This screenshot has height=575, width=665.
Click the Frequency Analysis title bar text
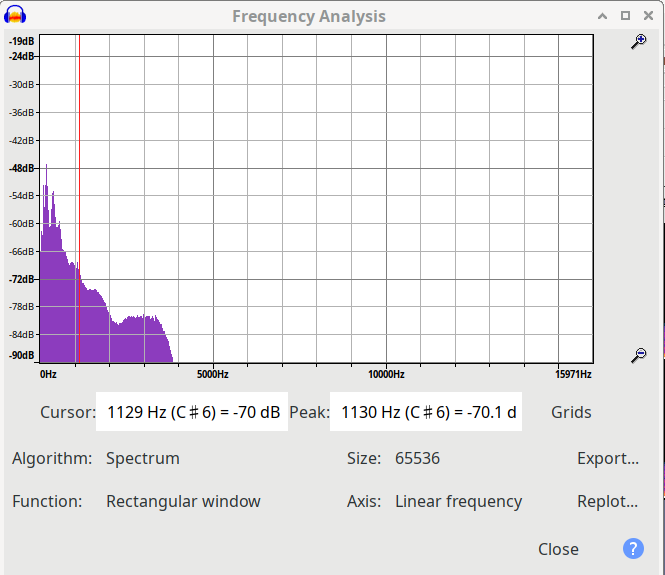pyautogui.click(x=309, y=16)
